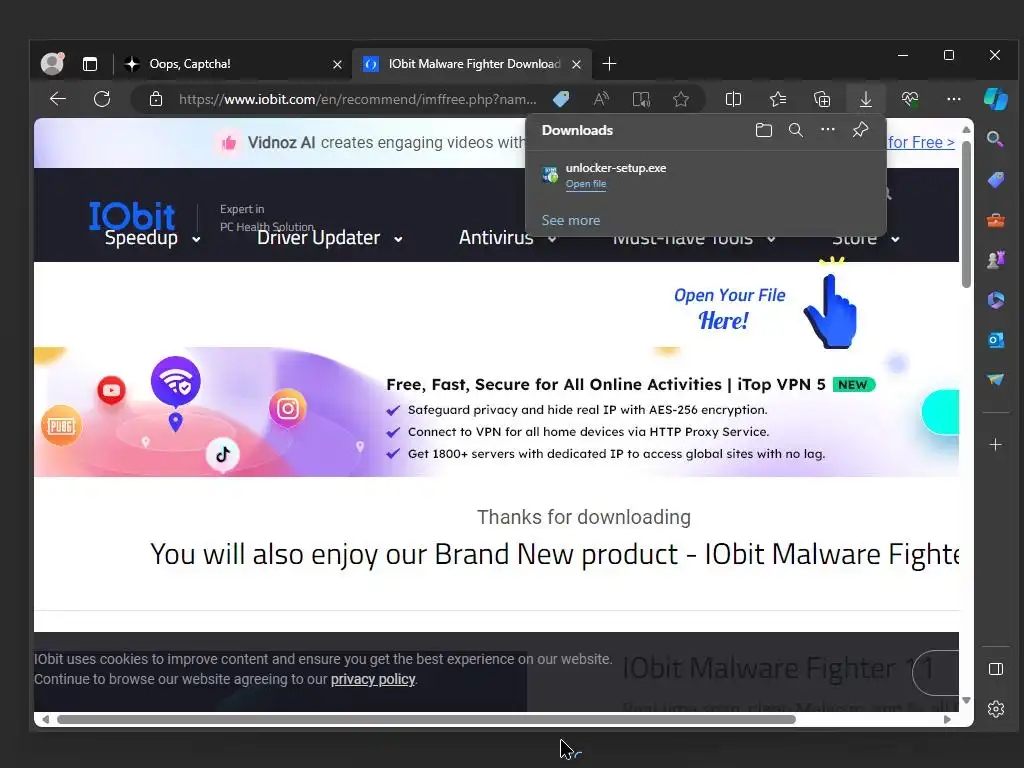Open downloads folder from Downloads panel
This screenshot has width=1024, height=768.
tap(763, 130)
